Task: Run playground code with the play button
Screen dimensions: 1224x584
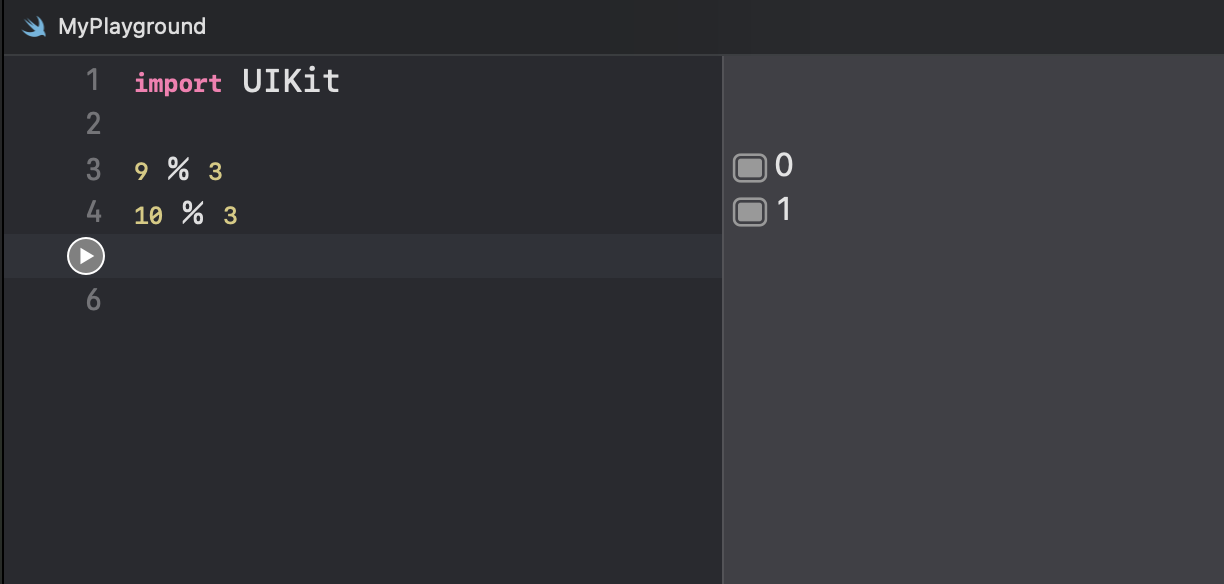Action: coord(86,257)
